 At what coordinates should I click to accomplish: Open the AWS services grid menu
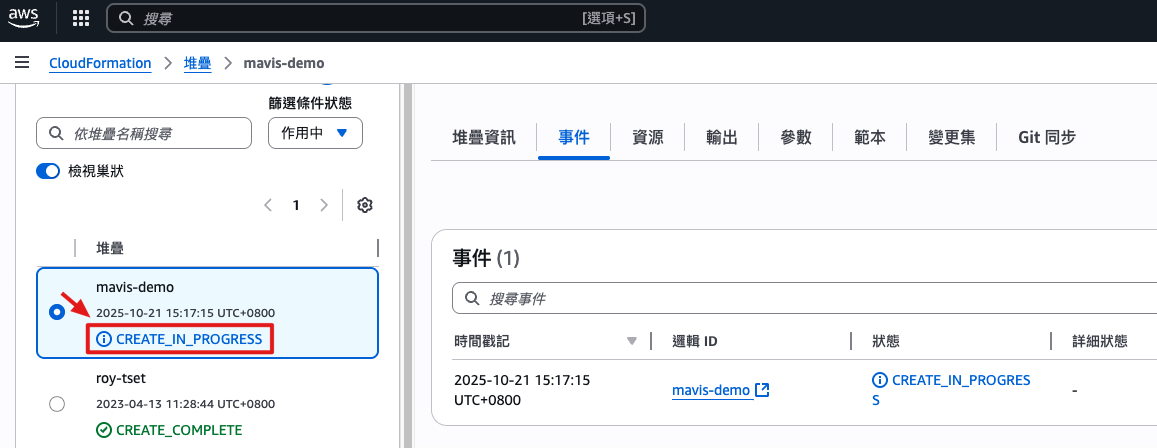point(81,18)
